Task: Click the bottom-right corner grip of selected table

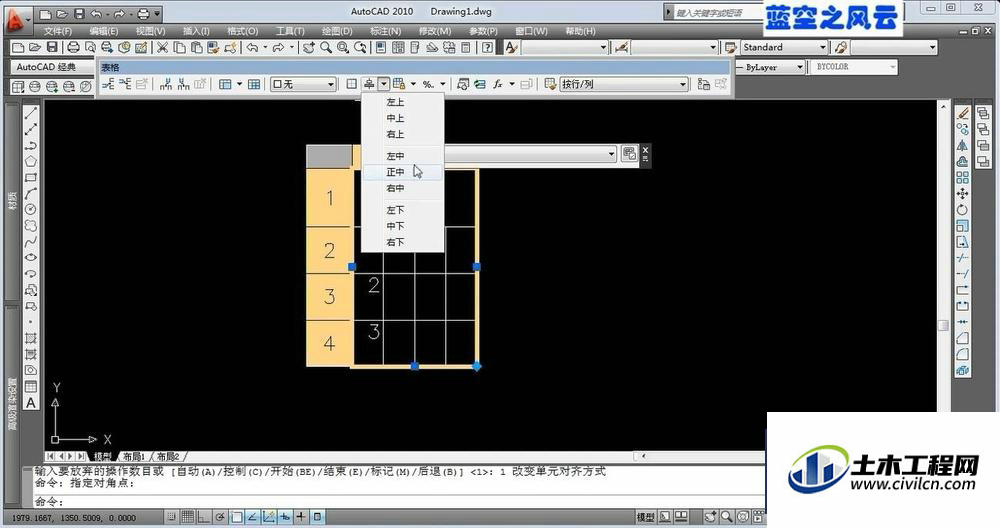Action: [x=476, y=366]
